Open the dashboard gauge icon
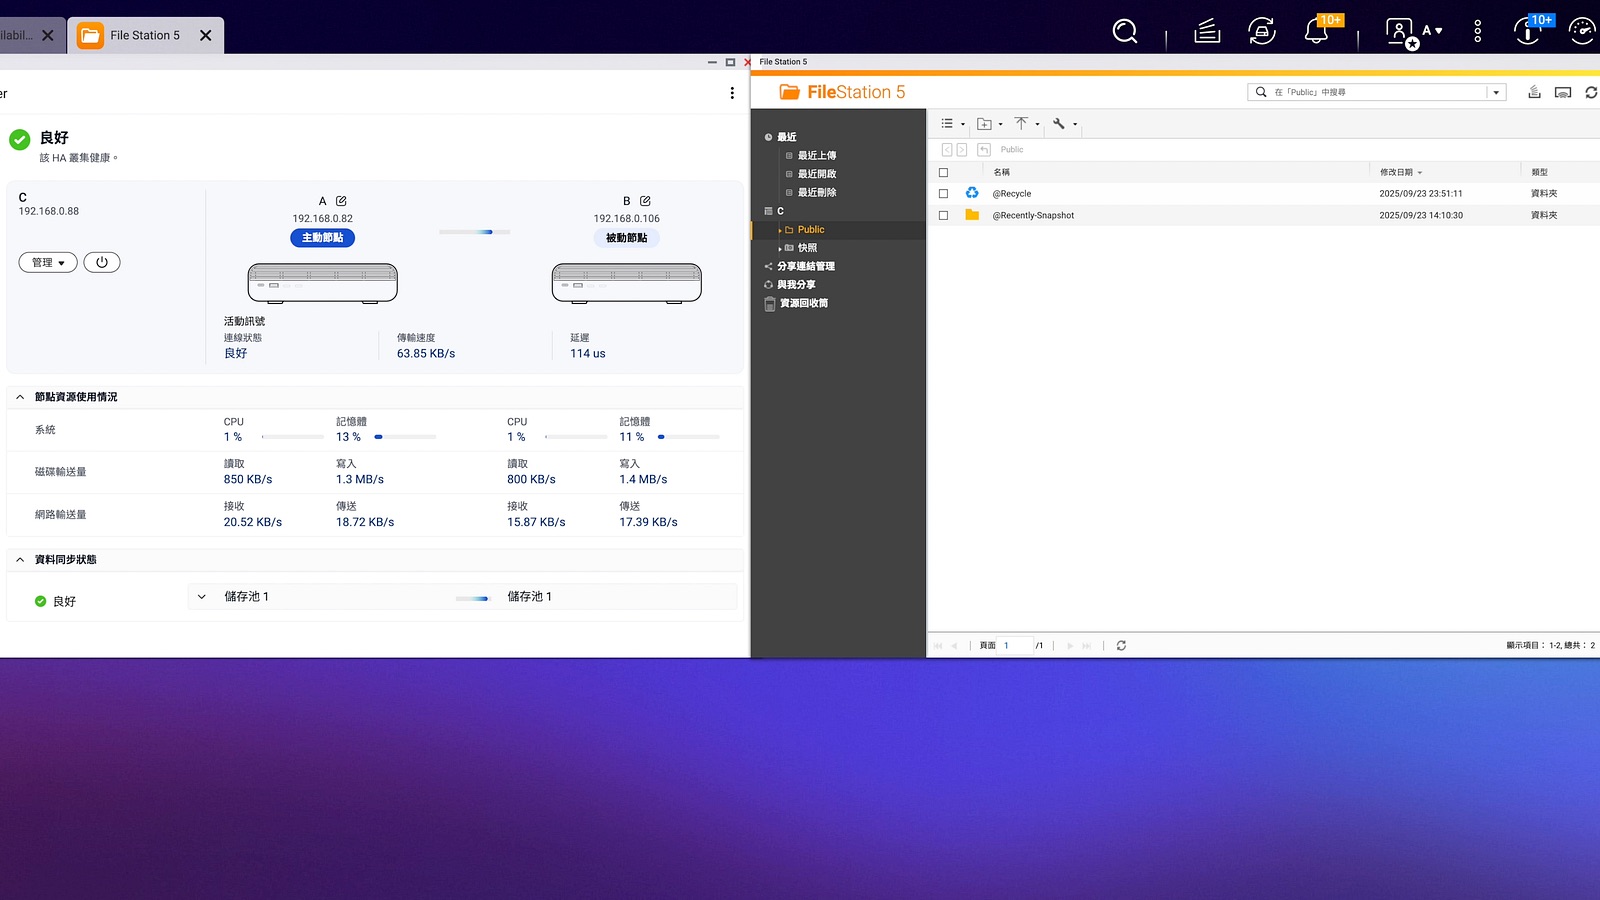 [1582, 32]
